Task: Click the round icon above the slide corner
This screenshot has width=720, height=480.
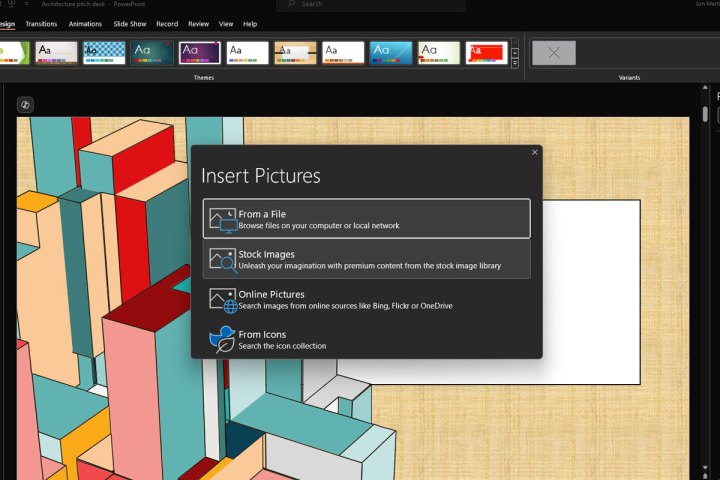Action: [26, 105]
